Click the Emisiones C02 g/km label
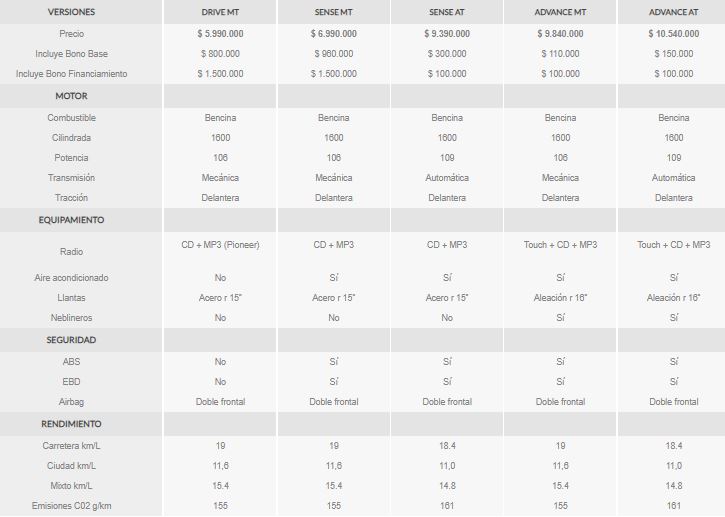 [x=71, y=506]
